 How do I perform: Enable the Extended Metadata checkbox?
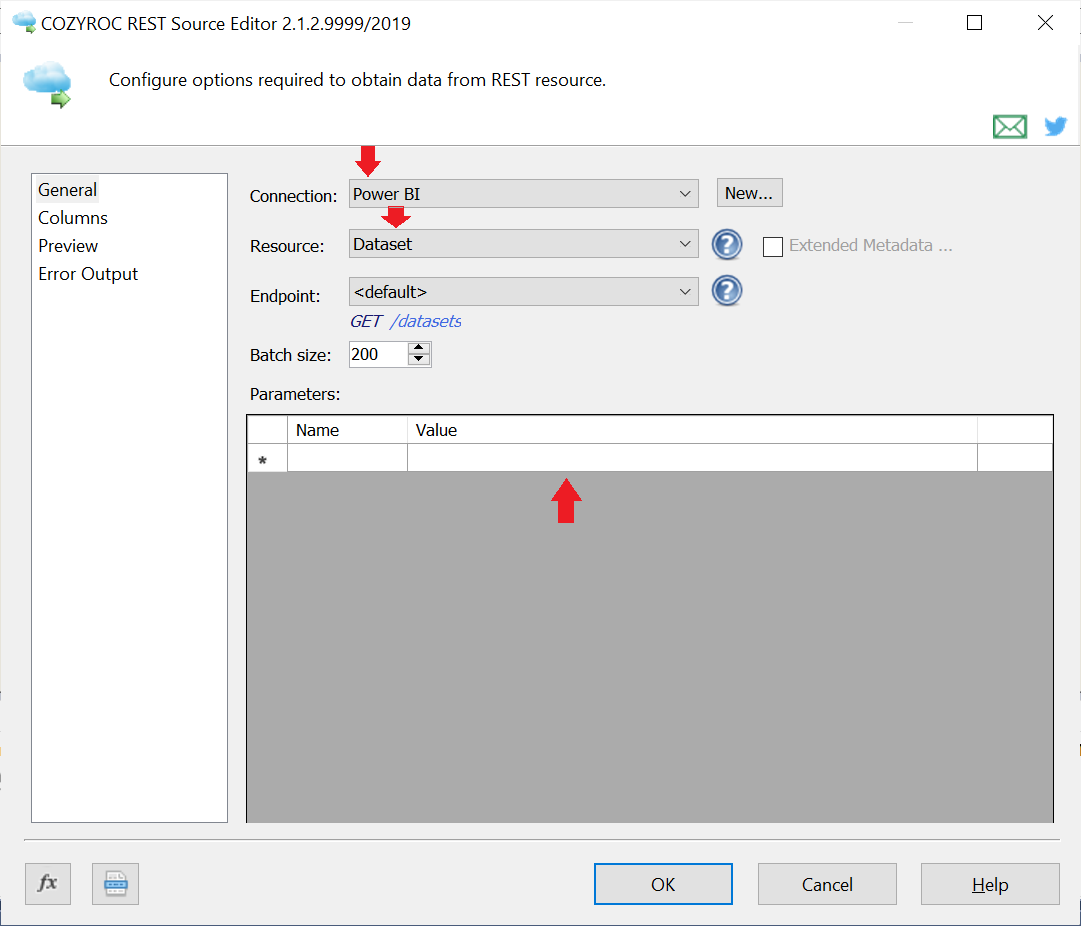point(773,246)
